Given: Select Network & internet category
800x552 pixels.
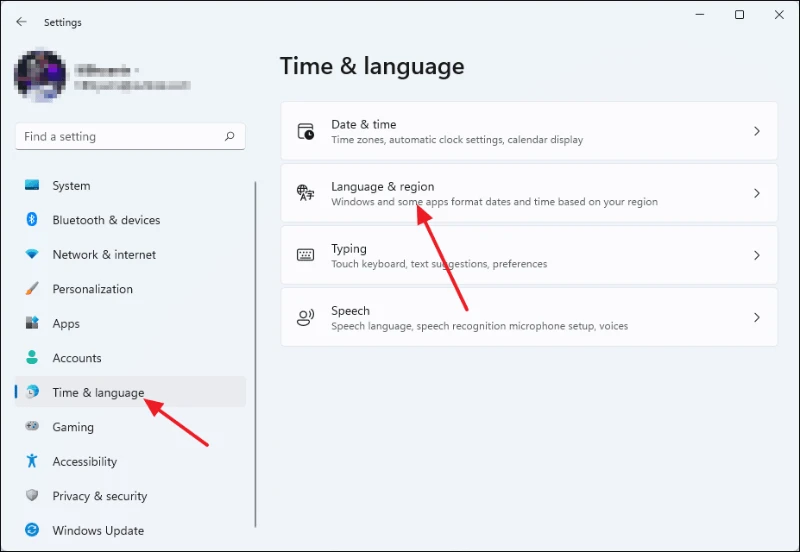Looking at the screenshot, I should (x=104, y=255).
